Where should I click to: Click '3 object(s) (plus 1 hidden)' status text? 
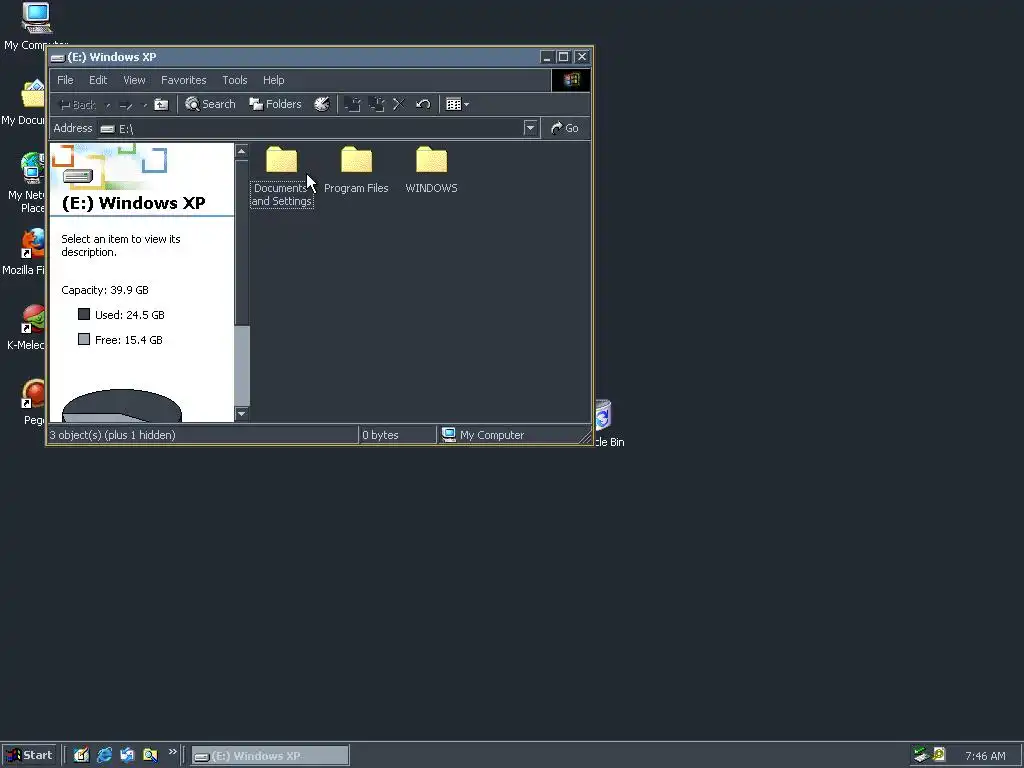(x=113, y=435)
